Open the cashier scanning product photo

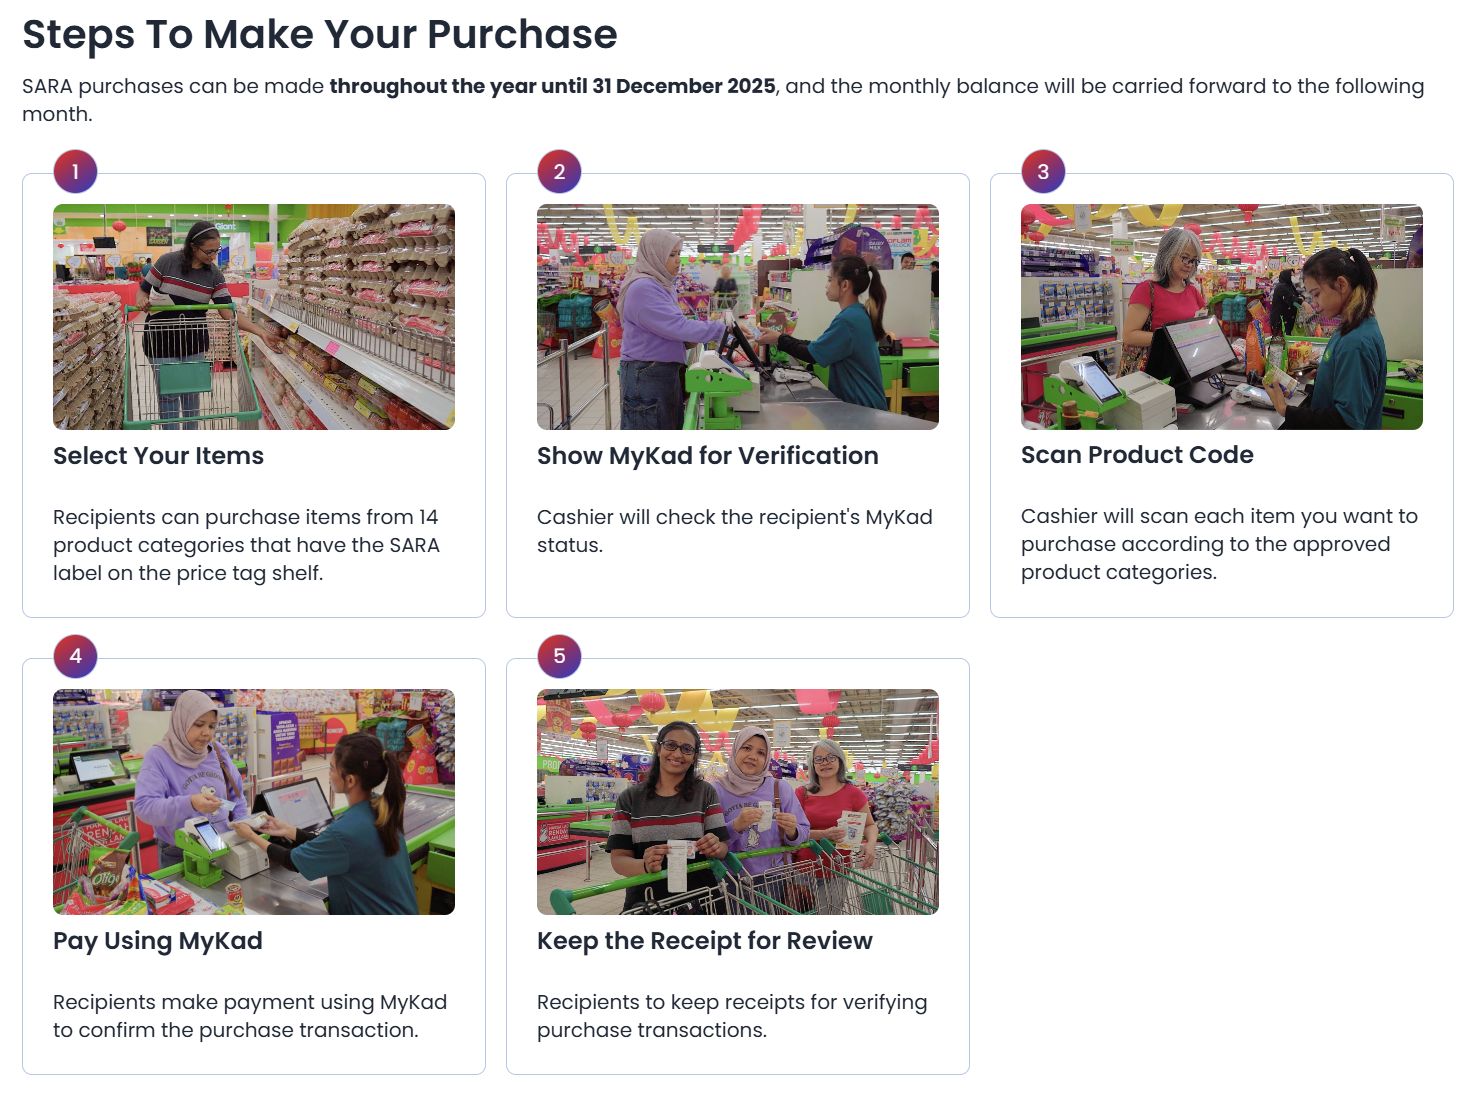point(1222,317)
